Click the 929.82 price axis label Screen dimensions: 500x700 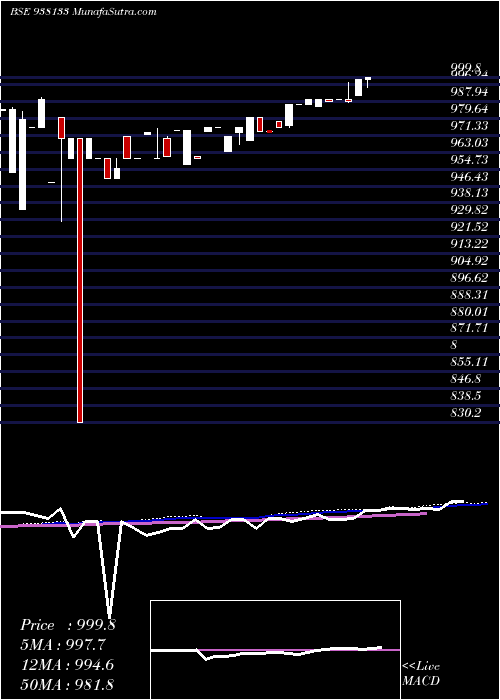tap(469, 210)
